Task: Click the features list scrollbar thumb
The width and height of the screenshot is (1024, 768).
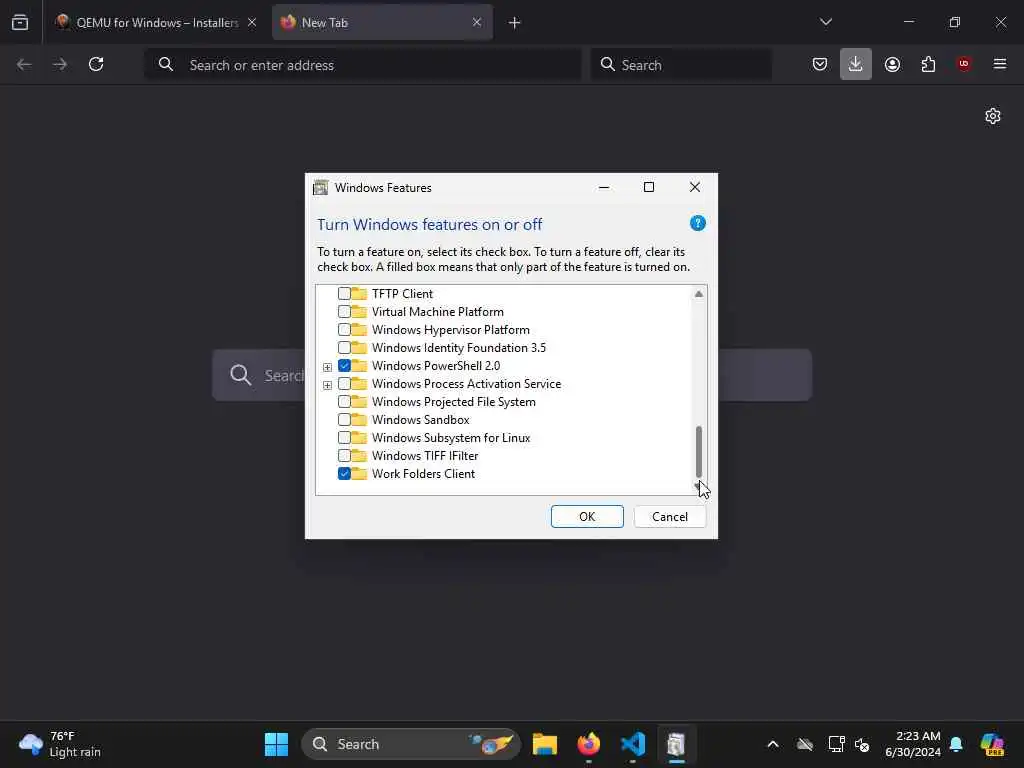Action: tap(699, 451)
